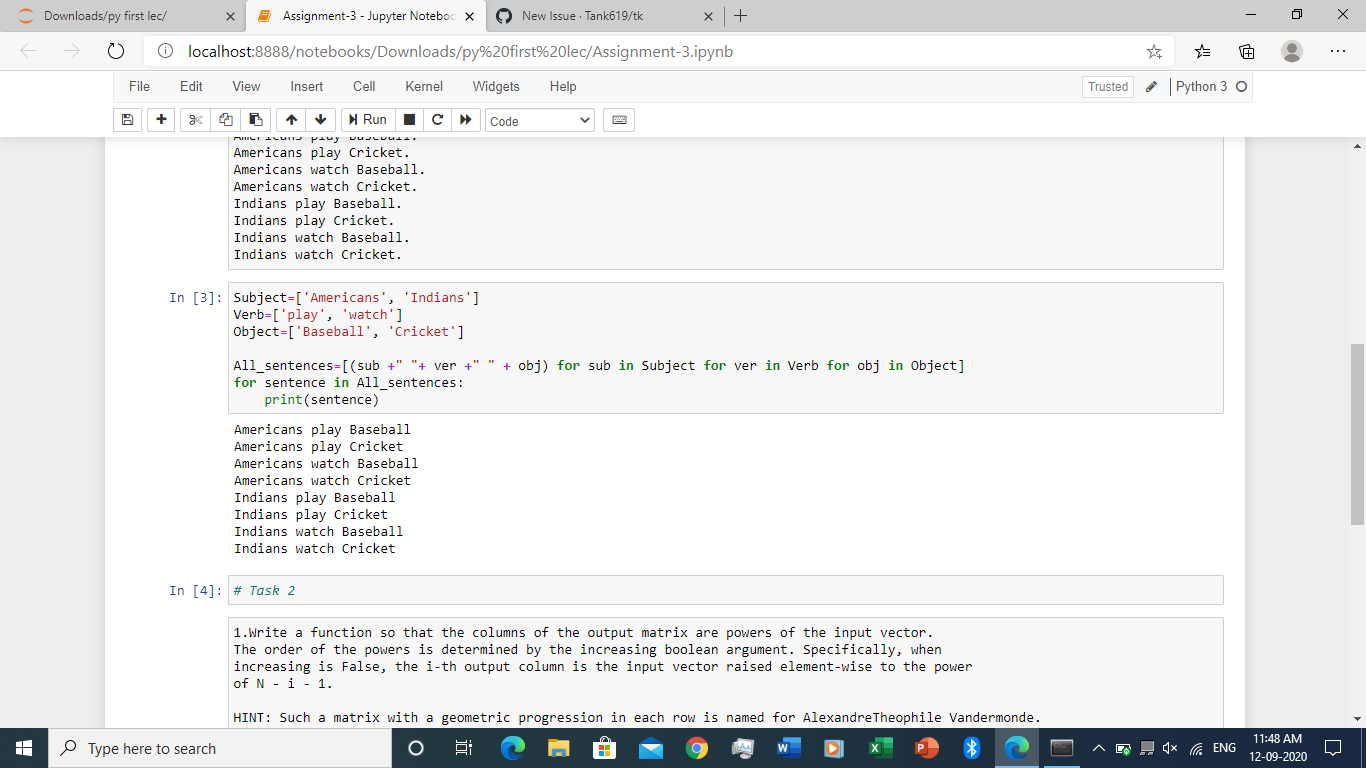Click the 'In [3]:' cell prompt
The width and height of the screenshot is (1366, 768).
click(x=195, y=298)
